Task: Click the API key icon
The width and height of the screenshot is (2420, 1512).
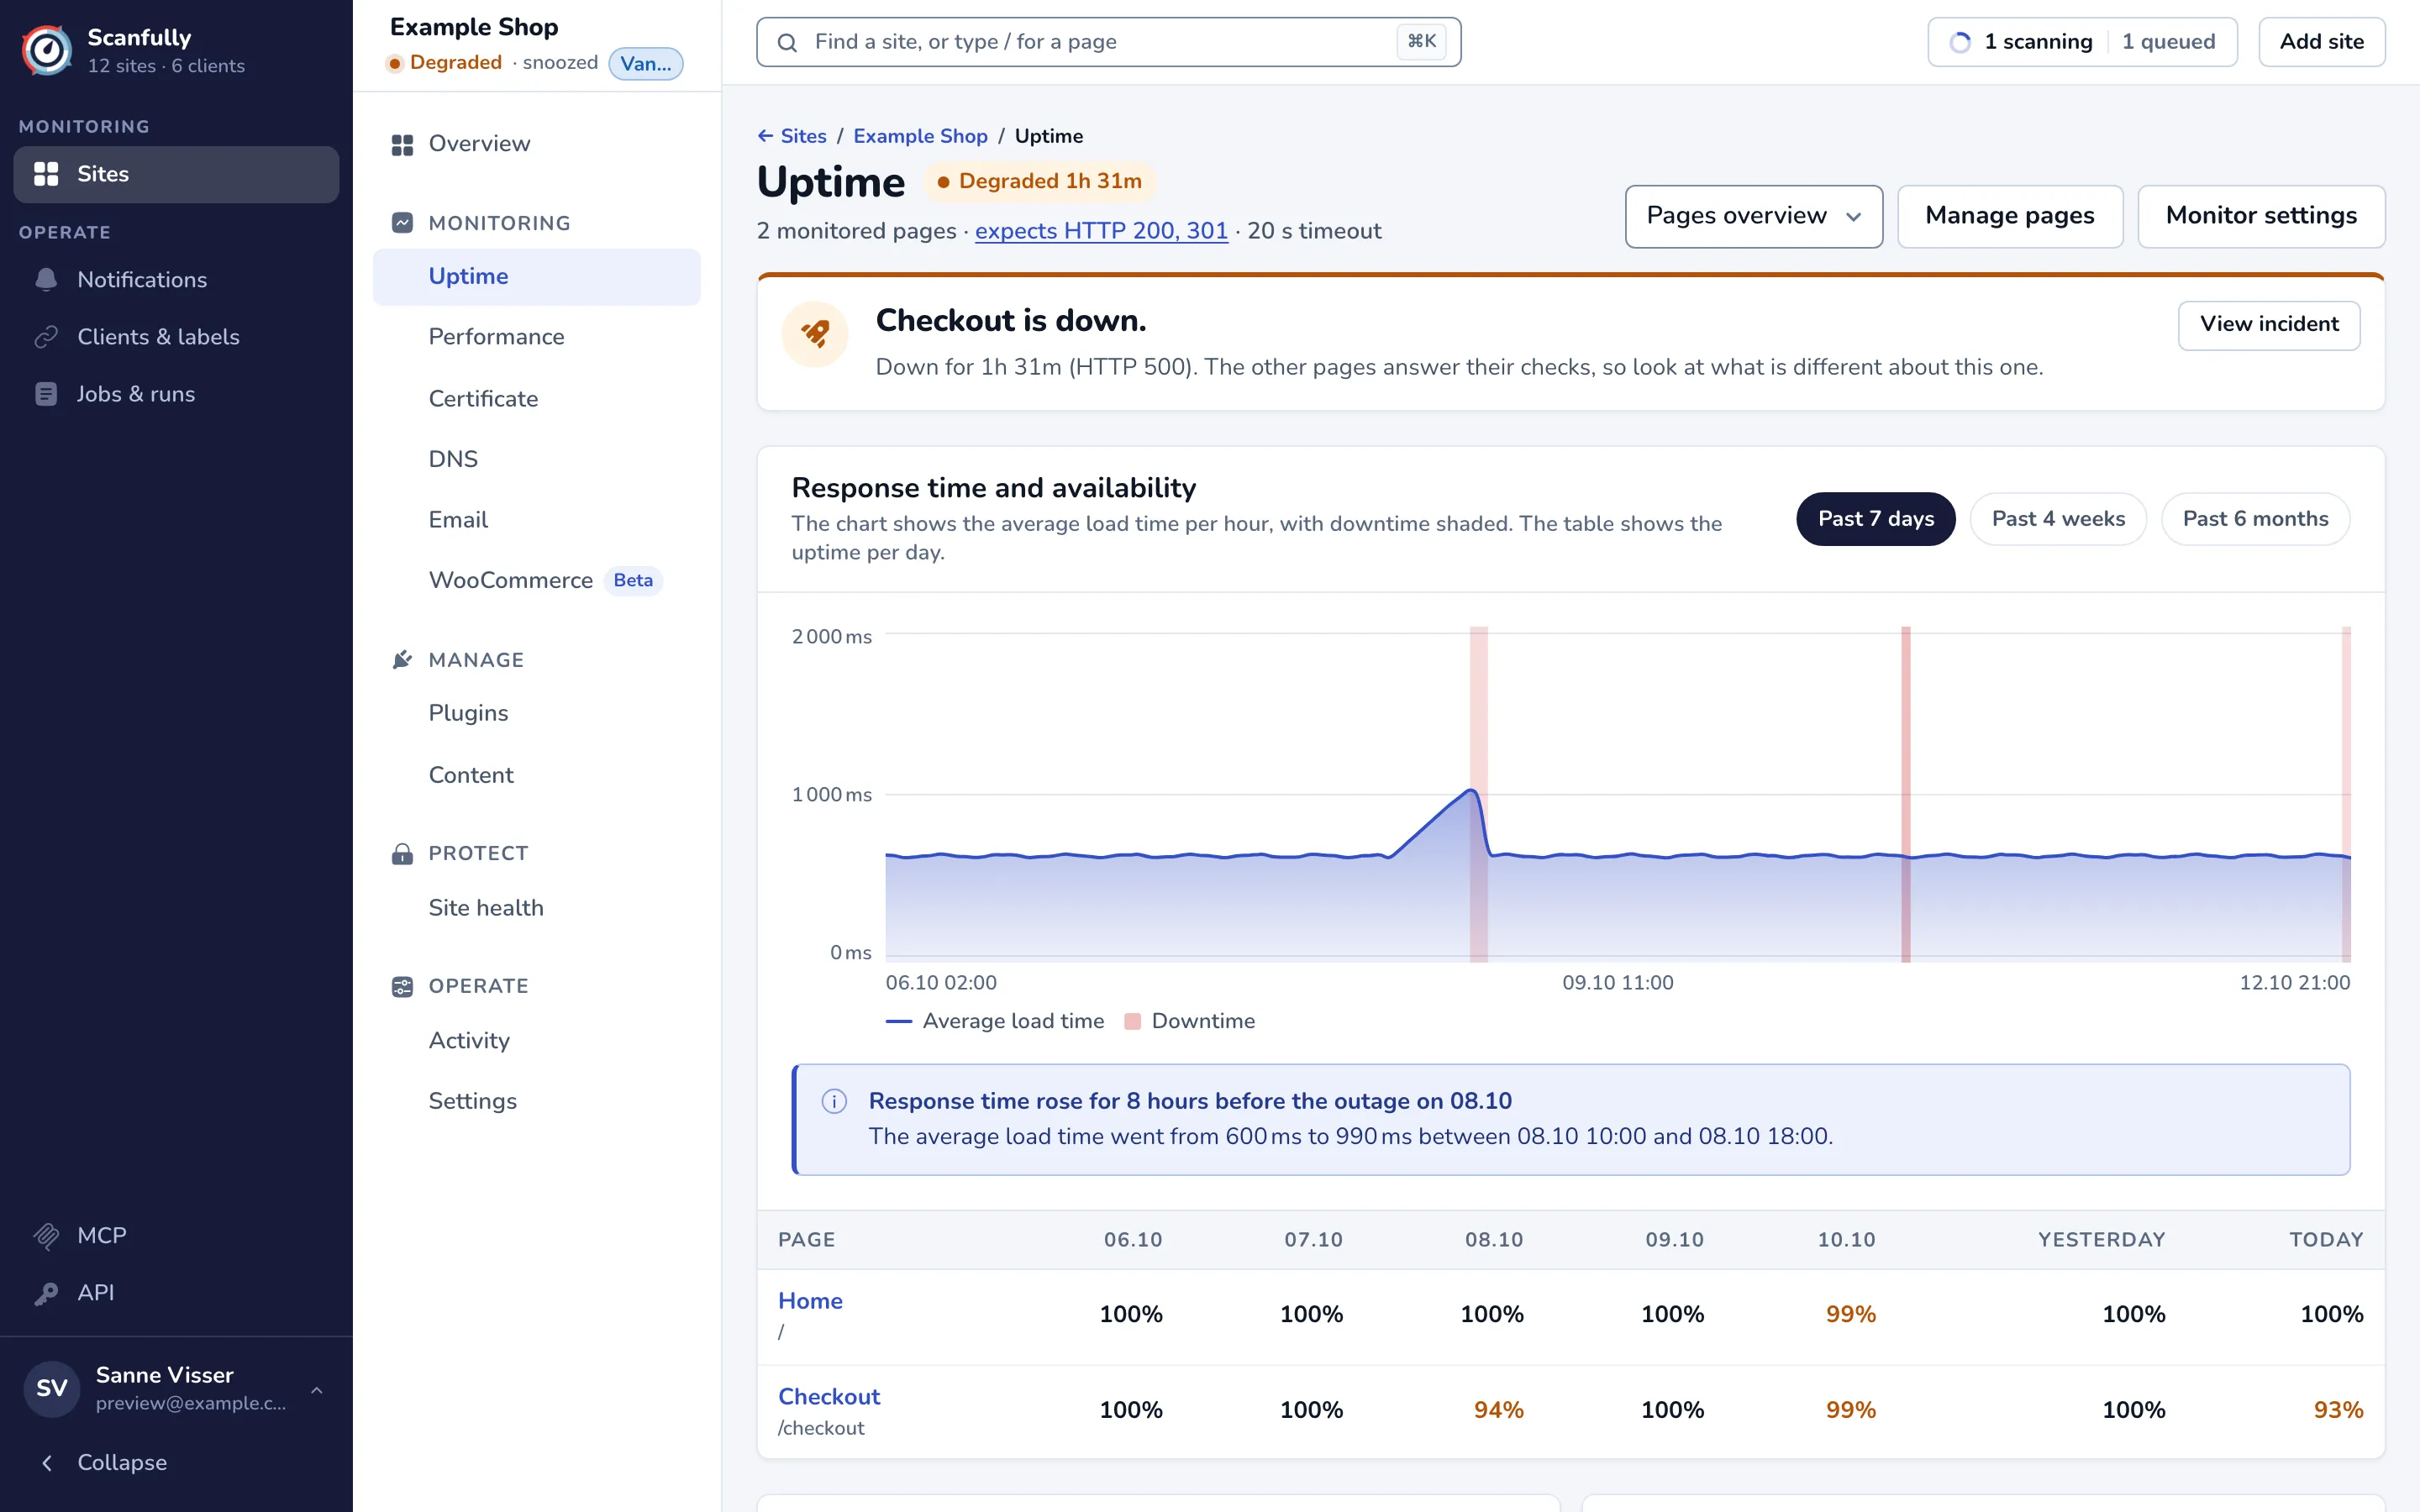Action: (46, 1293)
